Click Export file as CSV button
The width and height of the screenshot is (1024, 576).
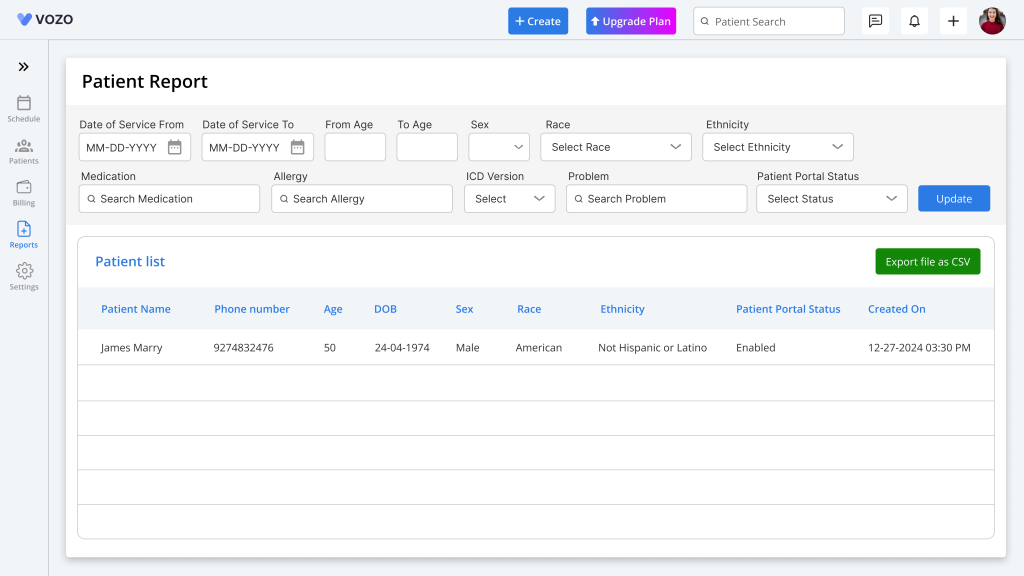(x=927, y=262)
